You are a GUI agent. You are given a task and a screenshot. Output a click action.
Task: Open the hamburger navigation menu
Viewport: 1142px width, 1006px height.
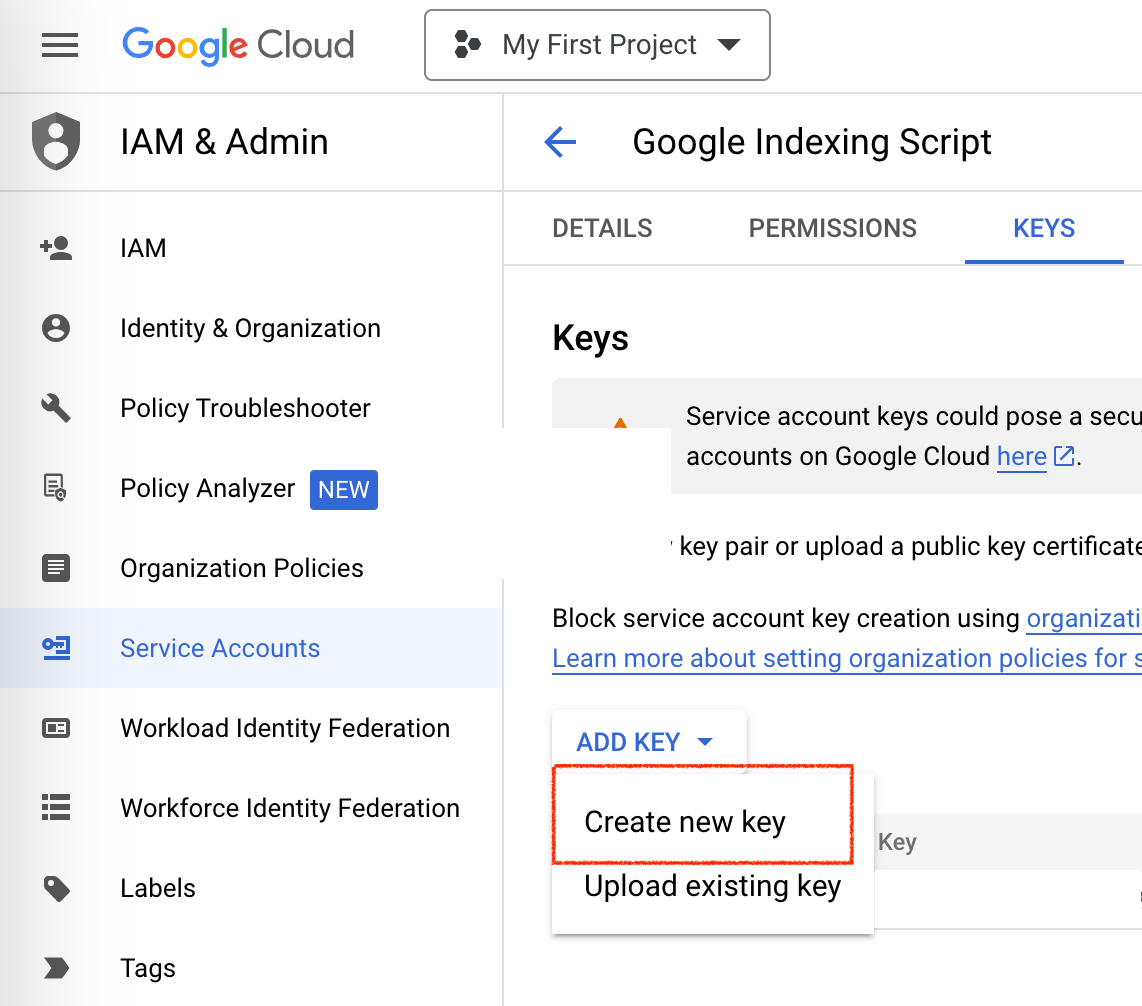[x=60, y=45]
